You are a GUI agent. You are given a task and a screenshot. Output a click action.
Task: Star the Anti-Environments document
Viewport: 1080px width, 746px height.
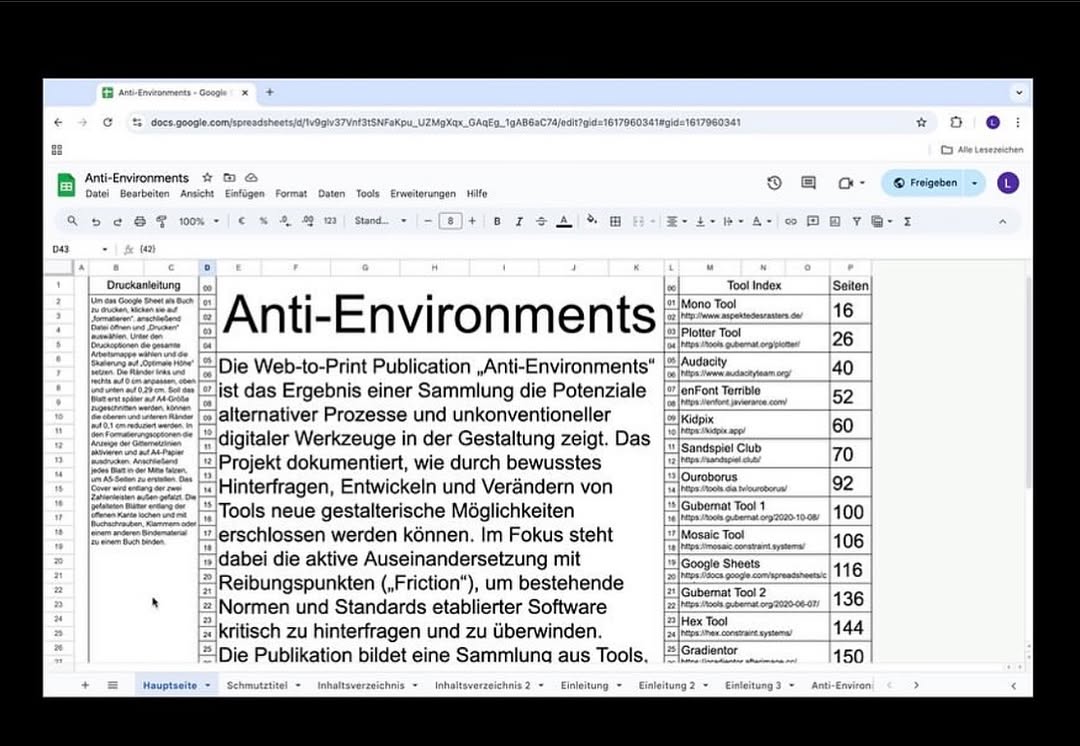click(x=207, y=177)
